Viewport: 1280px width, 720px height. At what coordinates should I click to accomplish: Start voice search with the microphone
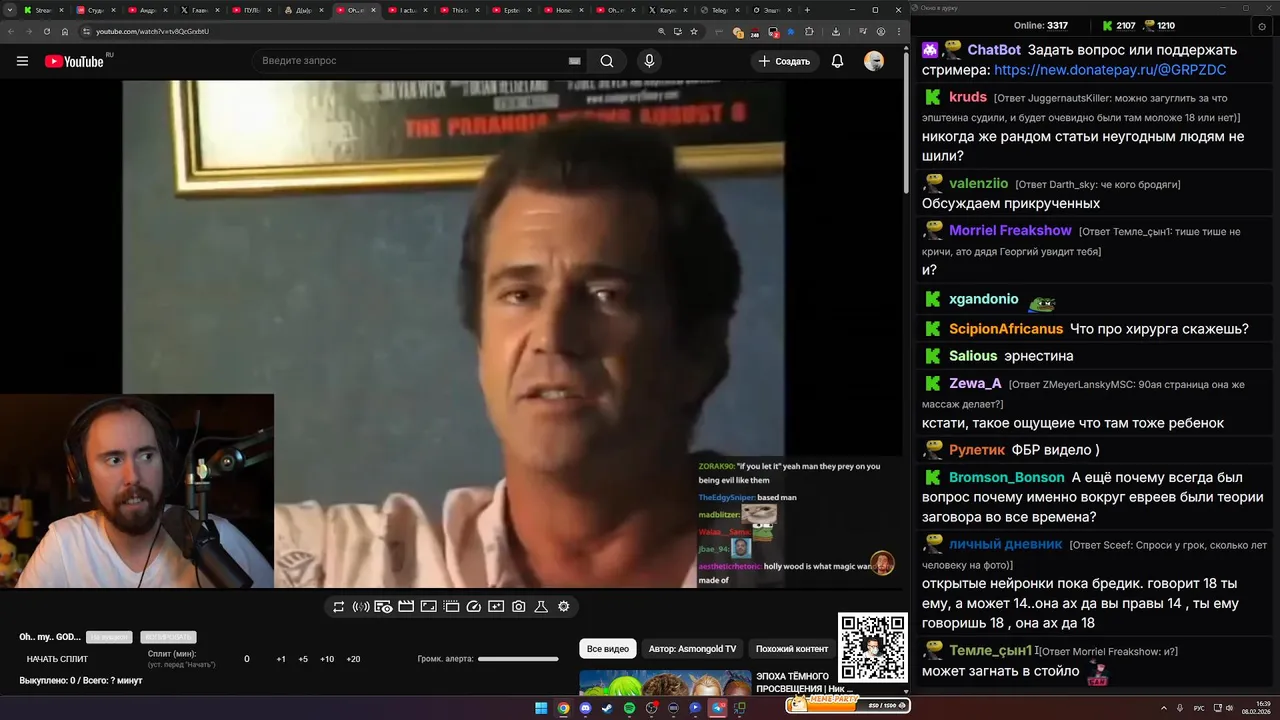coord(649,61)
